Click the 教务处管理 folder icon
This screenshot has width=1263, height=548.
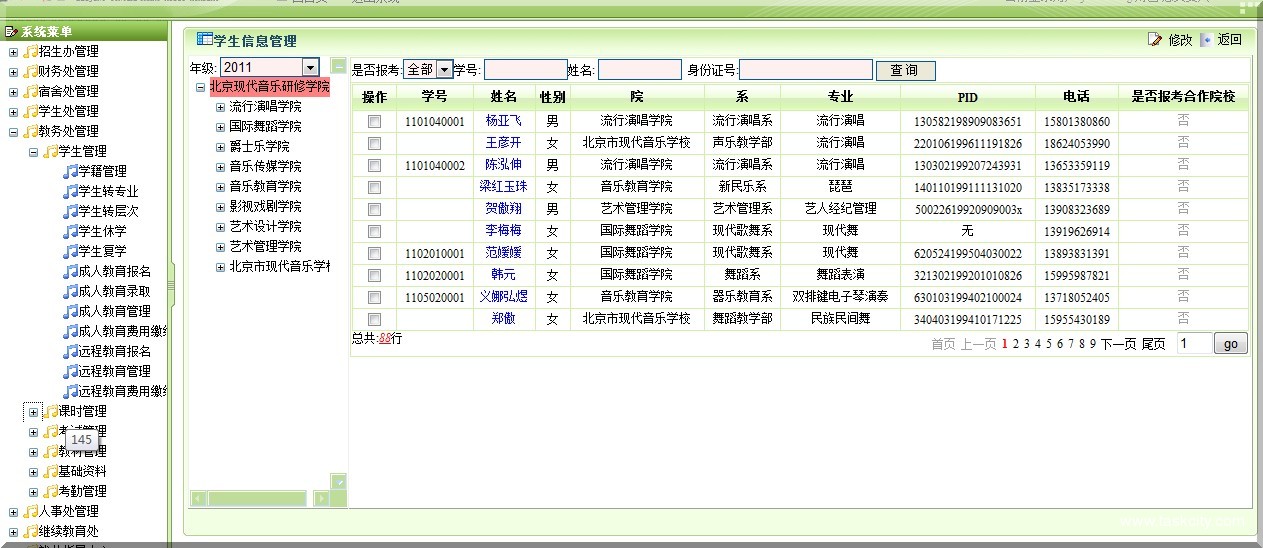point(30,131)
